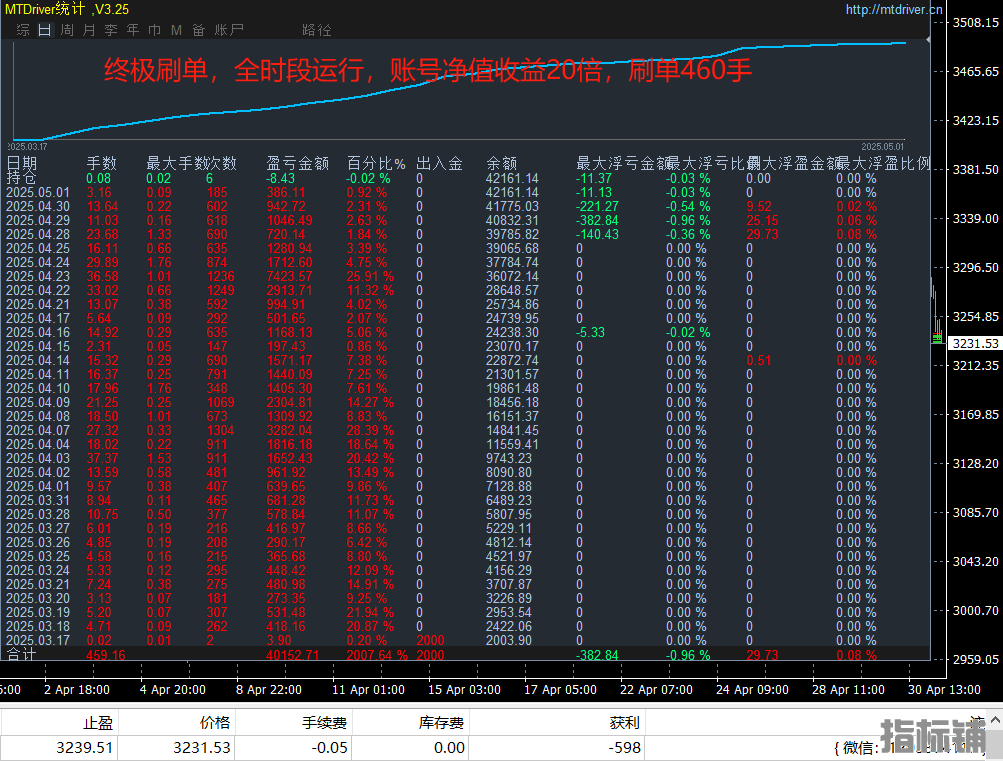The height and width of the screenshot is (761, 1003).
Task: Click the 出入金 column header
Action: click(439, 163)
